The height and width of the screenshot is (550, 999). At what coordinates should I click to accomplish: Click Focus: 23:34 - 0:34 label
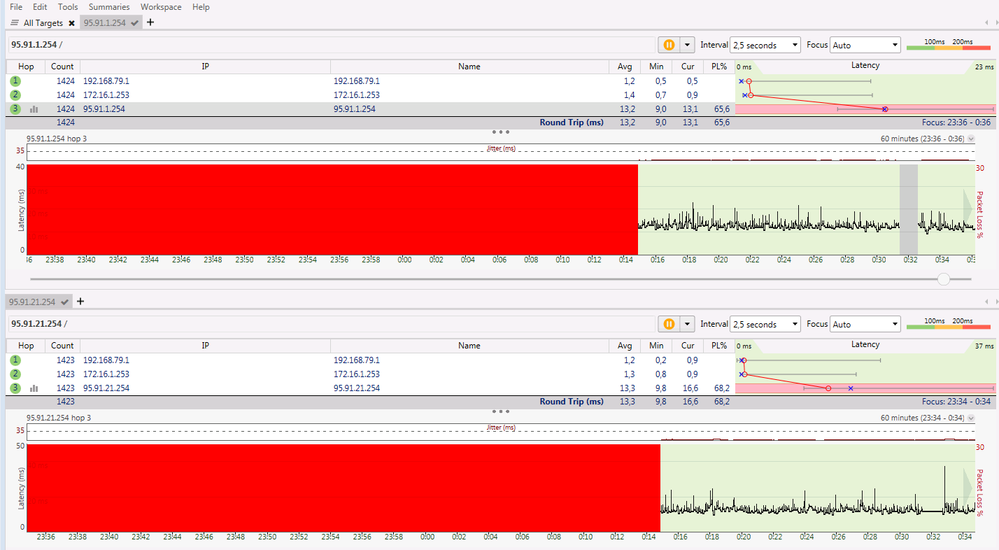click(956, 402)
